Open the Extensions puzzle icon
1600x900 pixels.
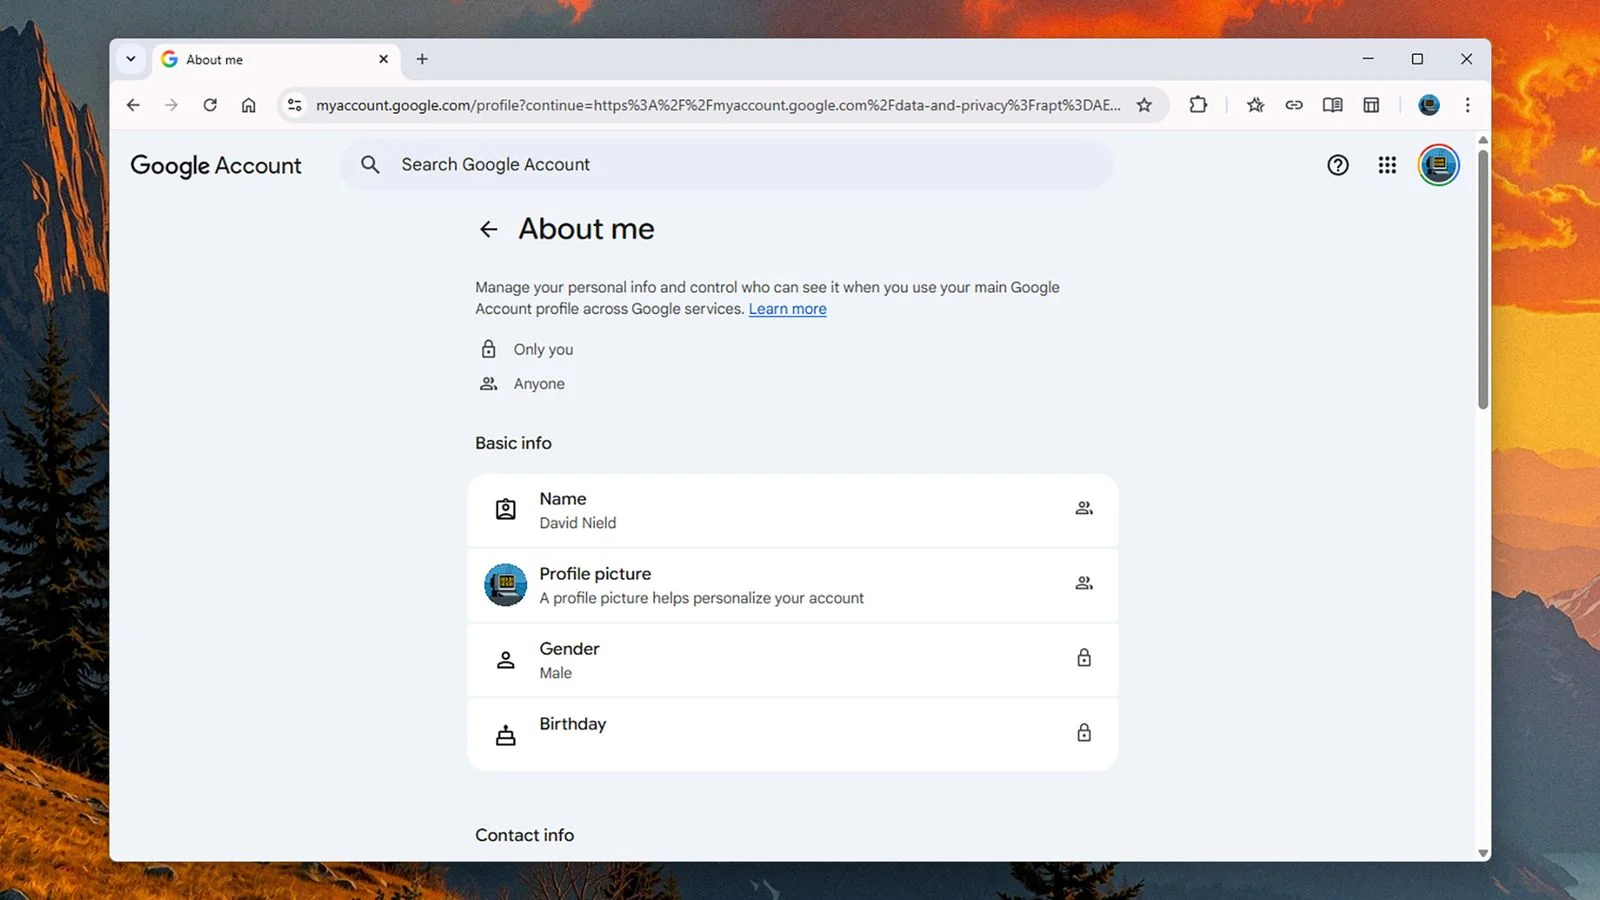(x=1198, y=104)
